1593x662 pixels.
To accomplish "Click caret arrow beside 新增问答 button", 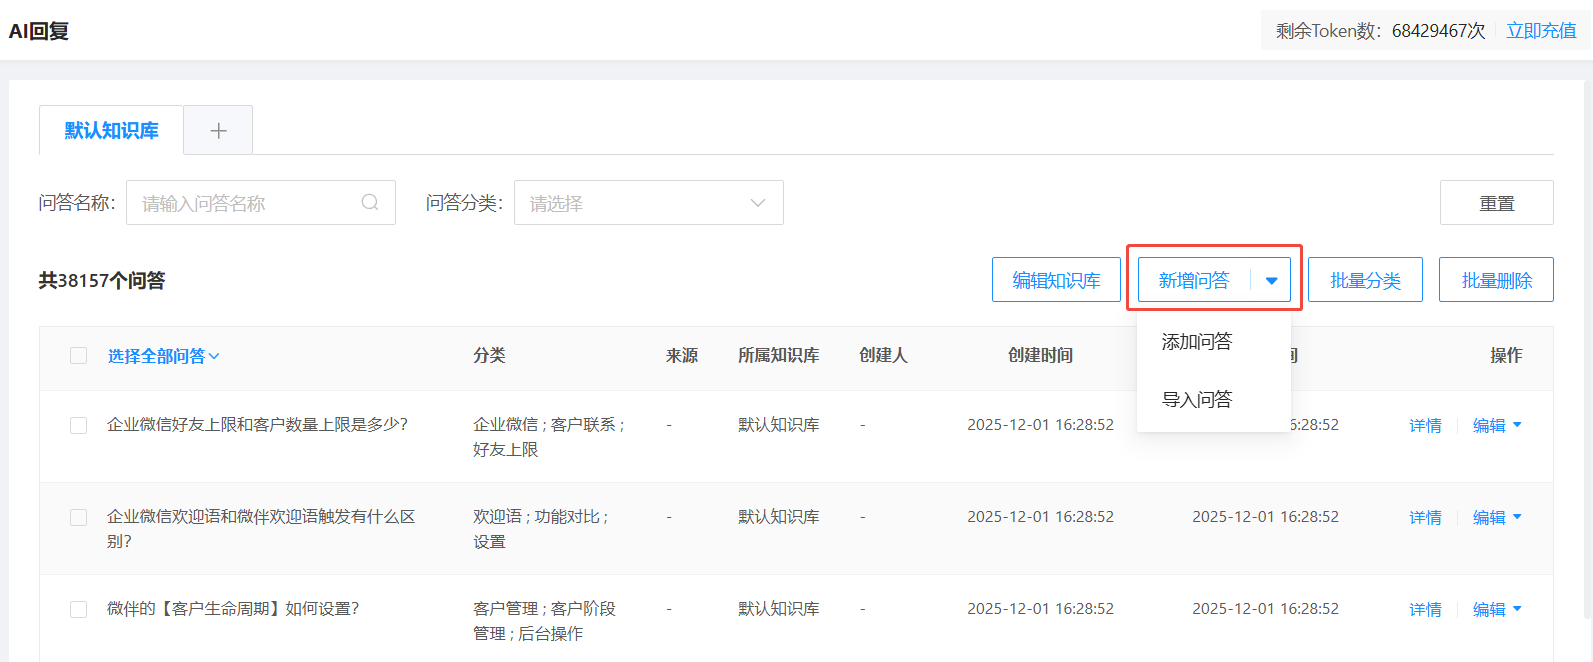I will (x=1271, y=281).
